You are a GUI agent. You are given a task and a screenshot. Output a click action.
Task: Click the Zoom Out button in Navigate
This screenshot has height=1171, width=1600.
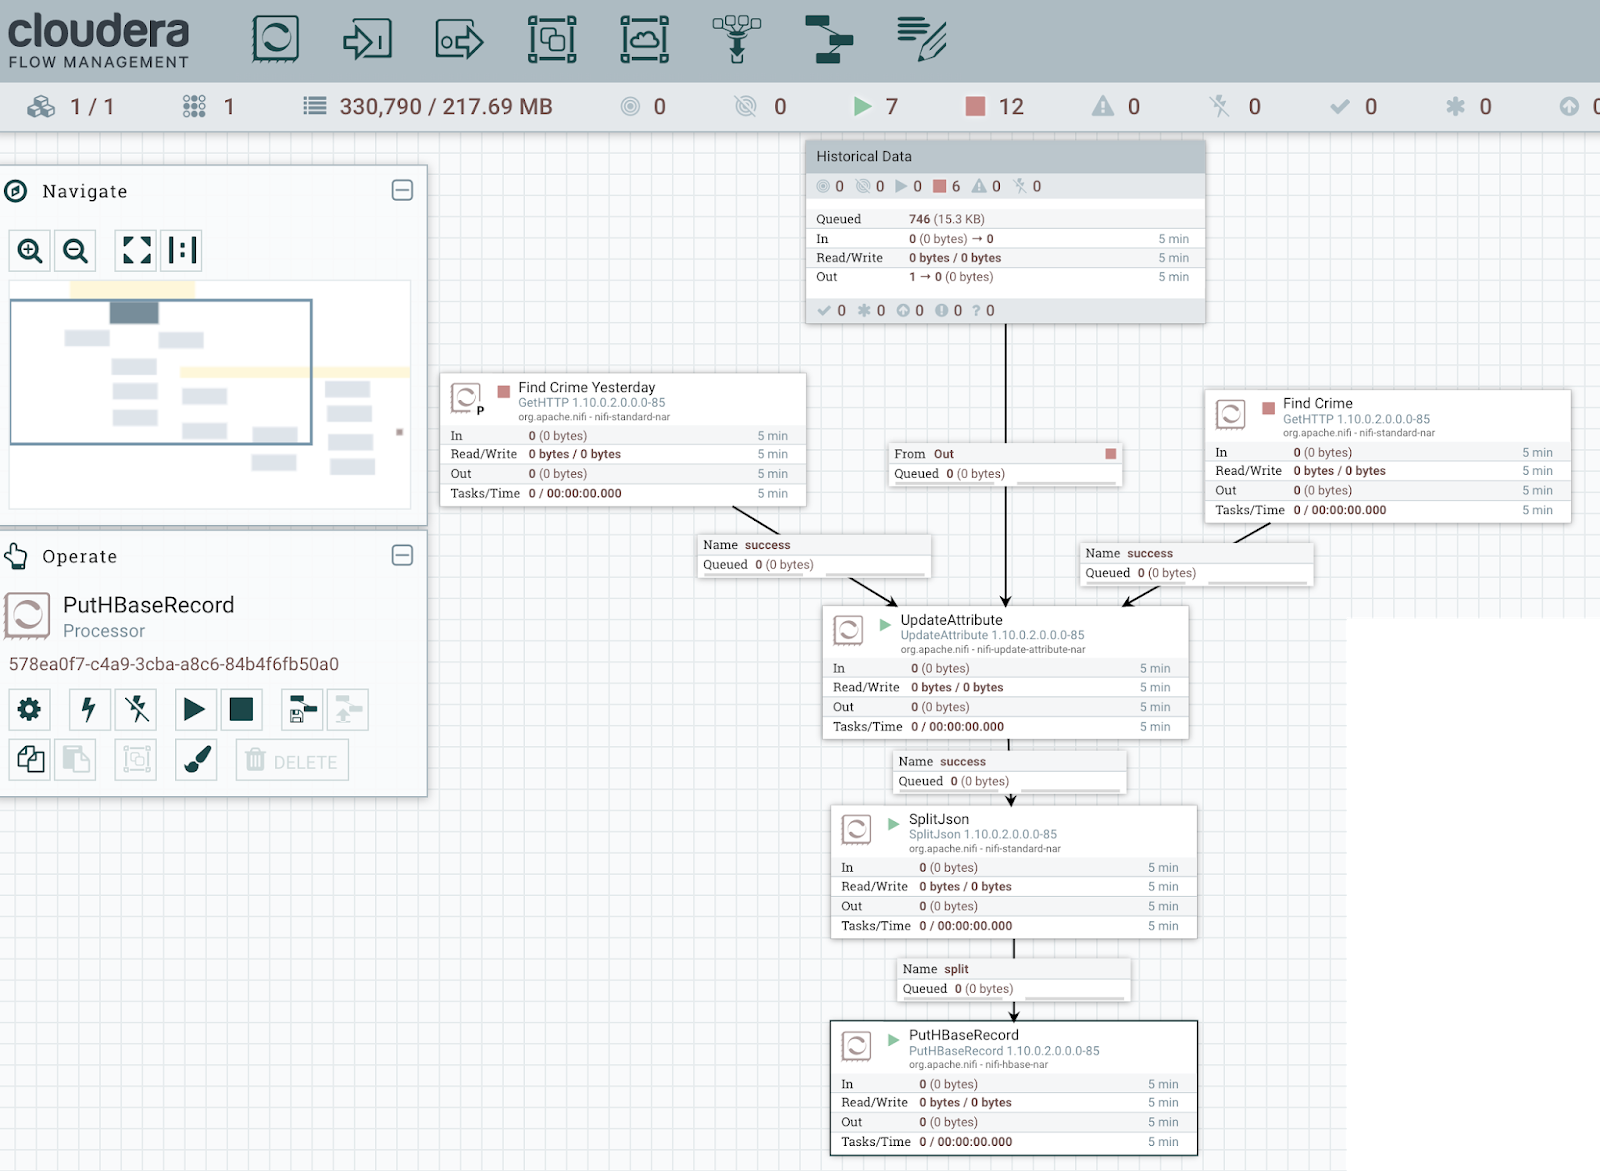tap(75, 250)
